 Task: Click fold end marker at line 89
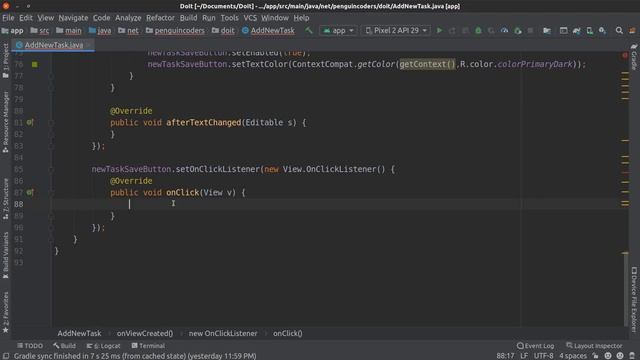tap(51, 216)
